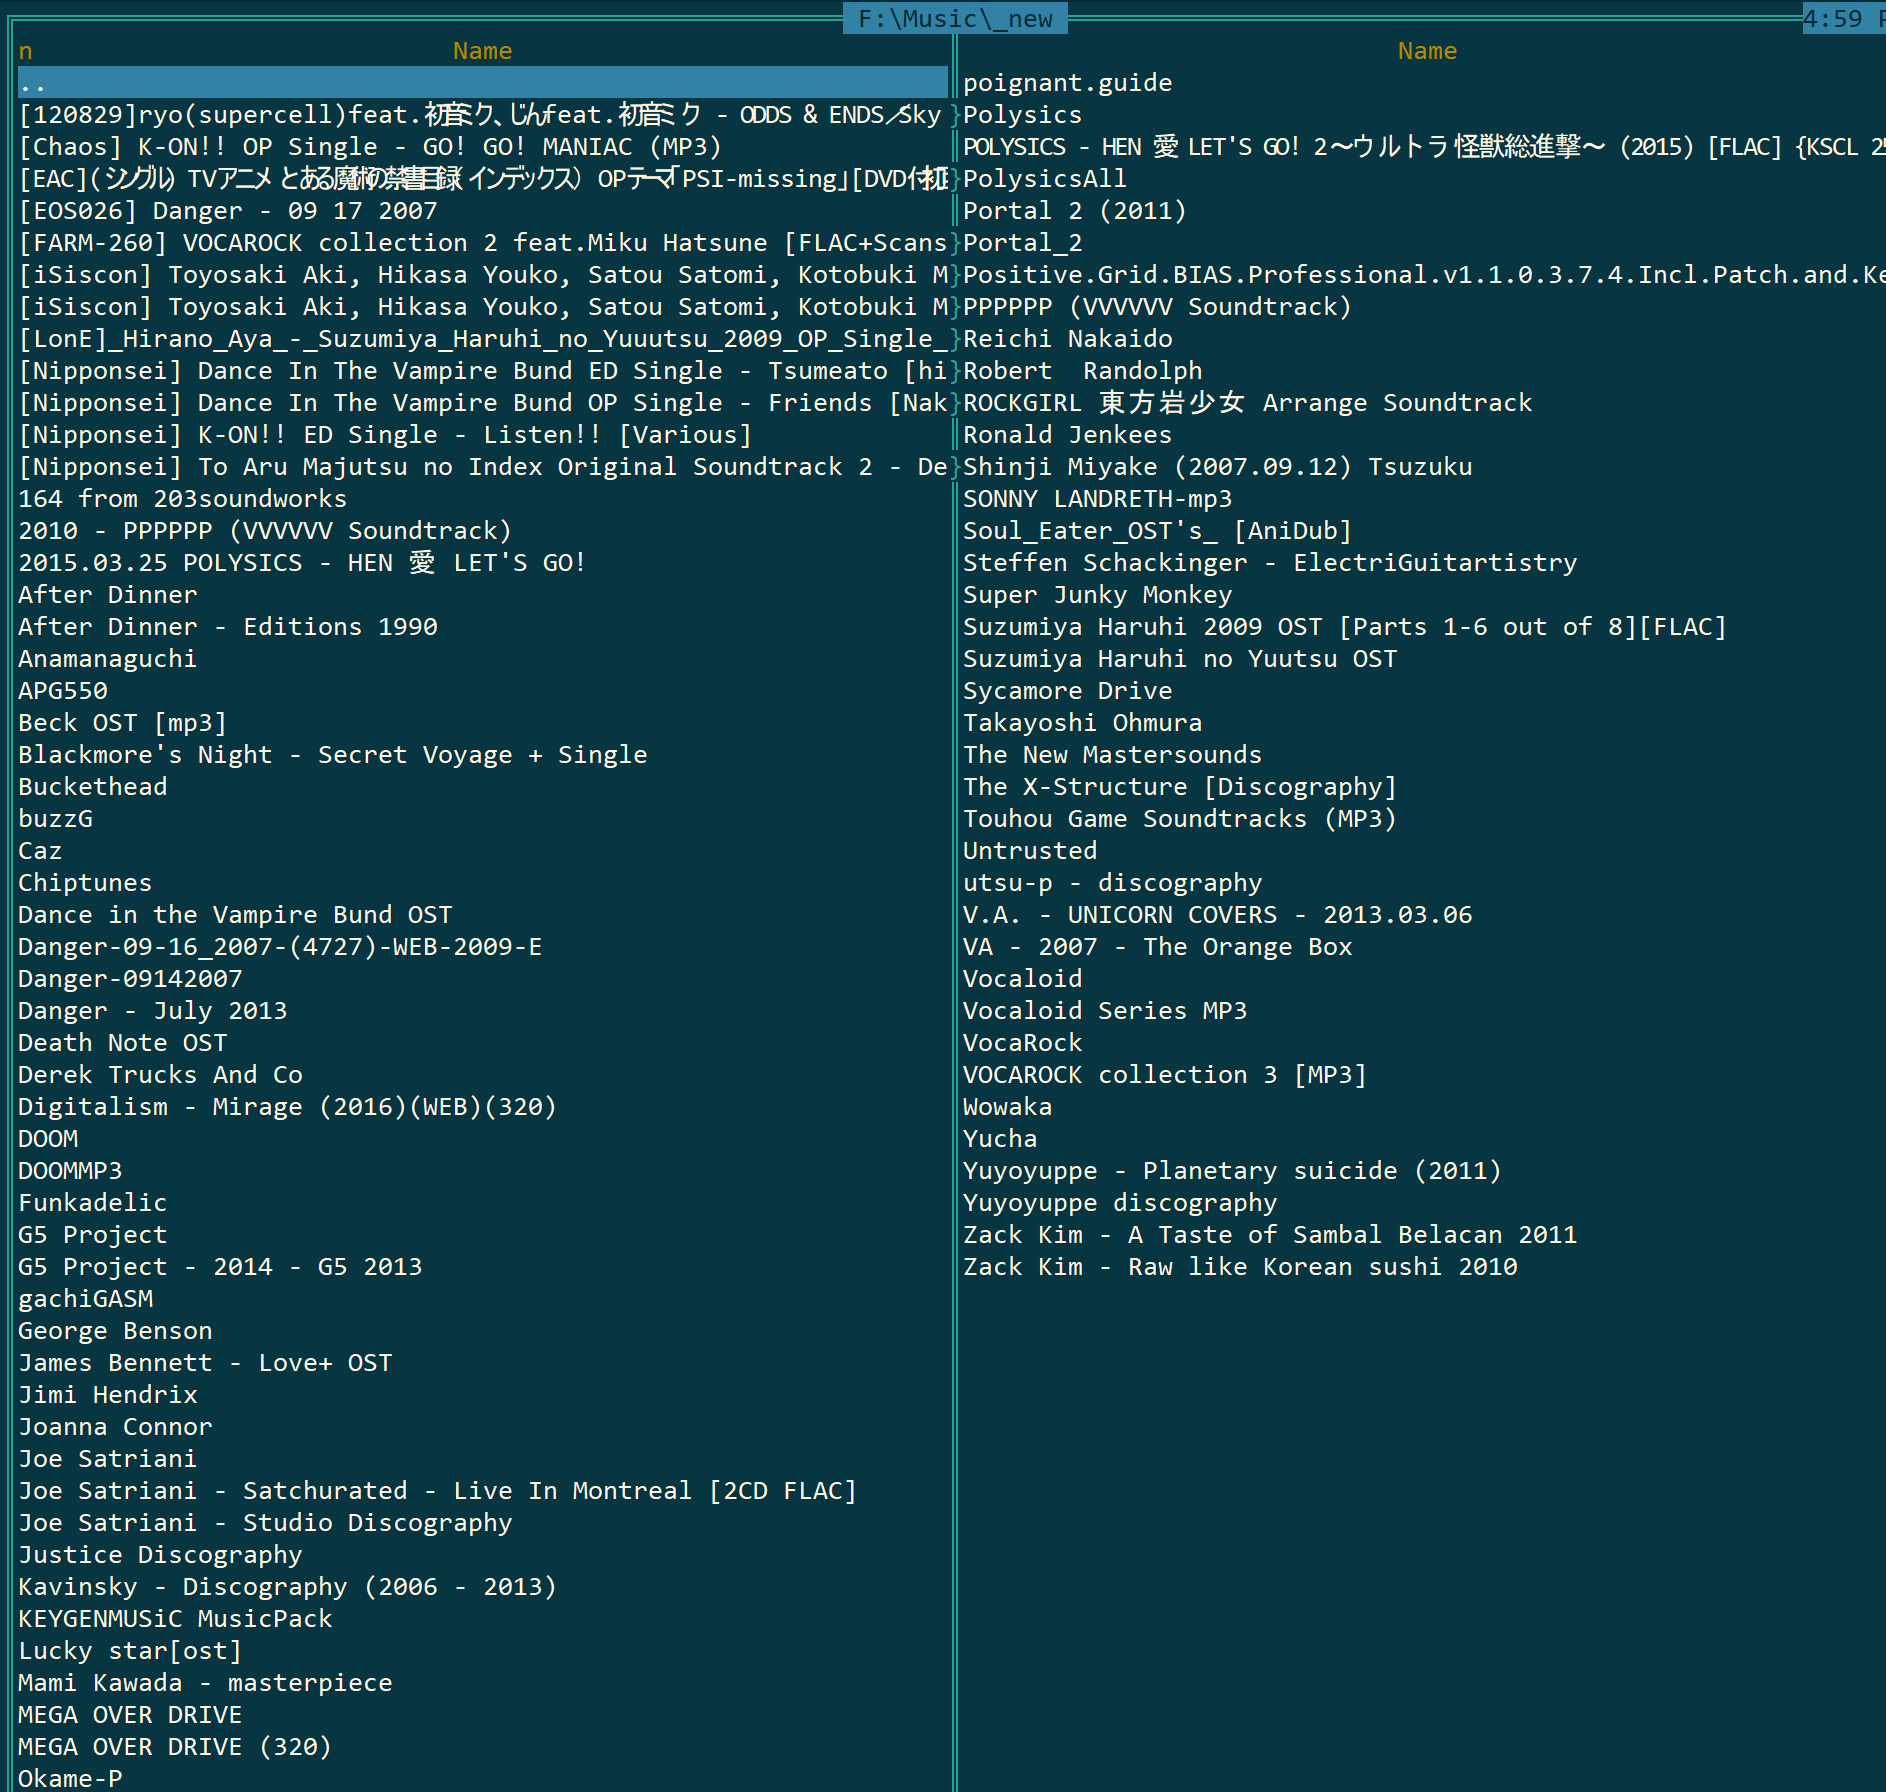Select '[Chaos] K-ON!! OP Single - GO! GO! MANIAC (MP3)'
The height and width of the screenshot is (1792, 1886).
pyautogui.click(x=370, y=147)
